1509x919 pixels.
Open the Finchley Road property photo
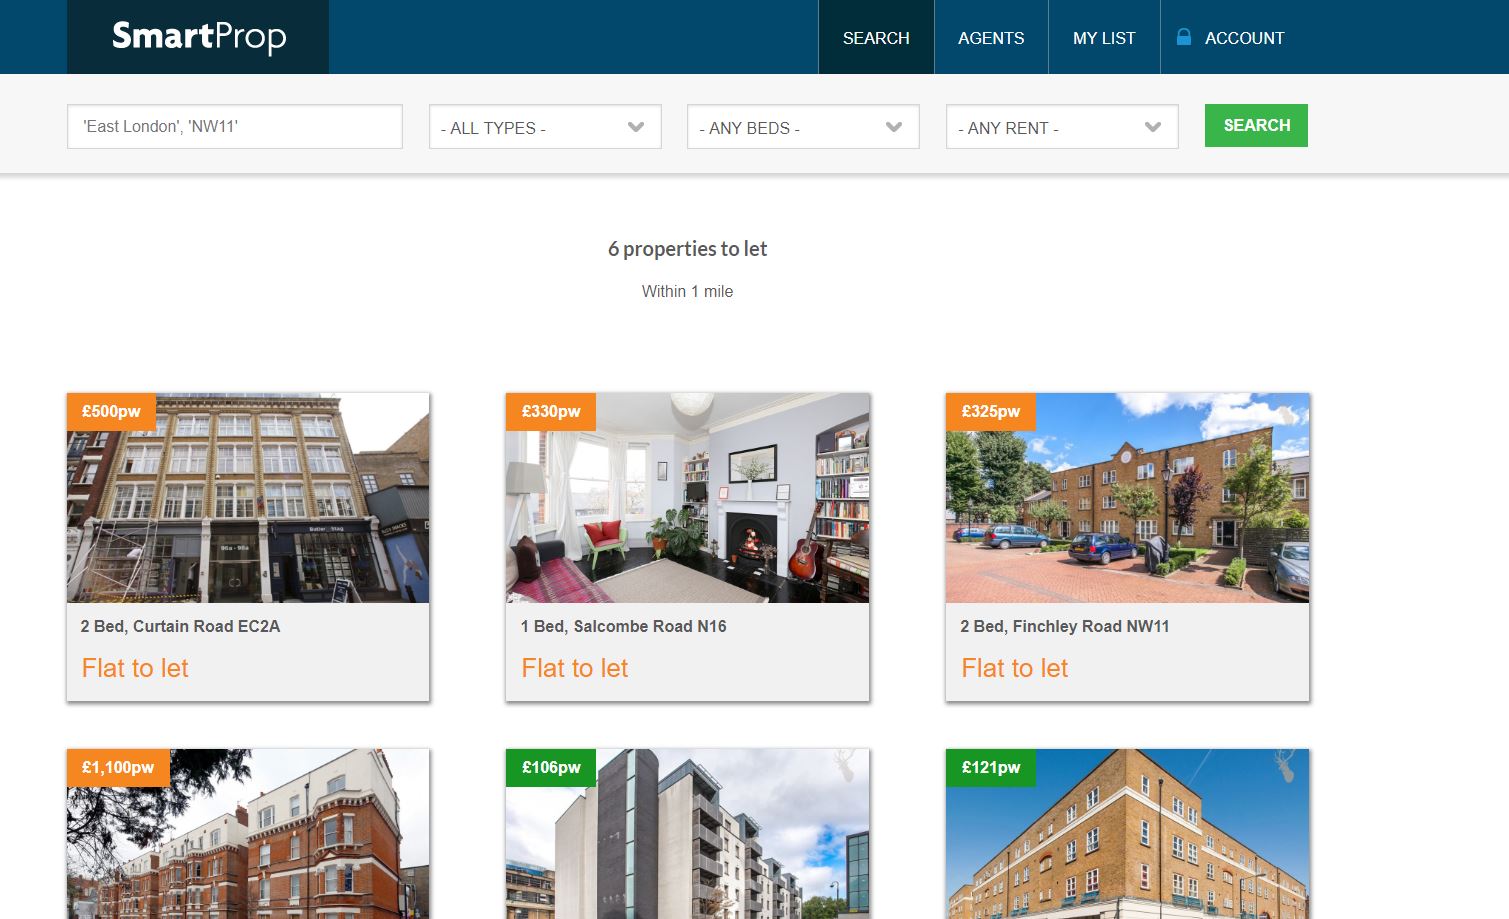coord(1127,510)
